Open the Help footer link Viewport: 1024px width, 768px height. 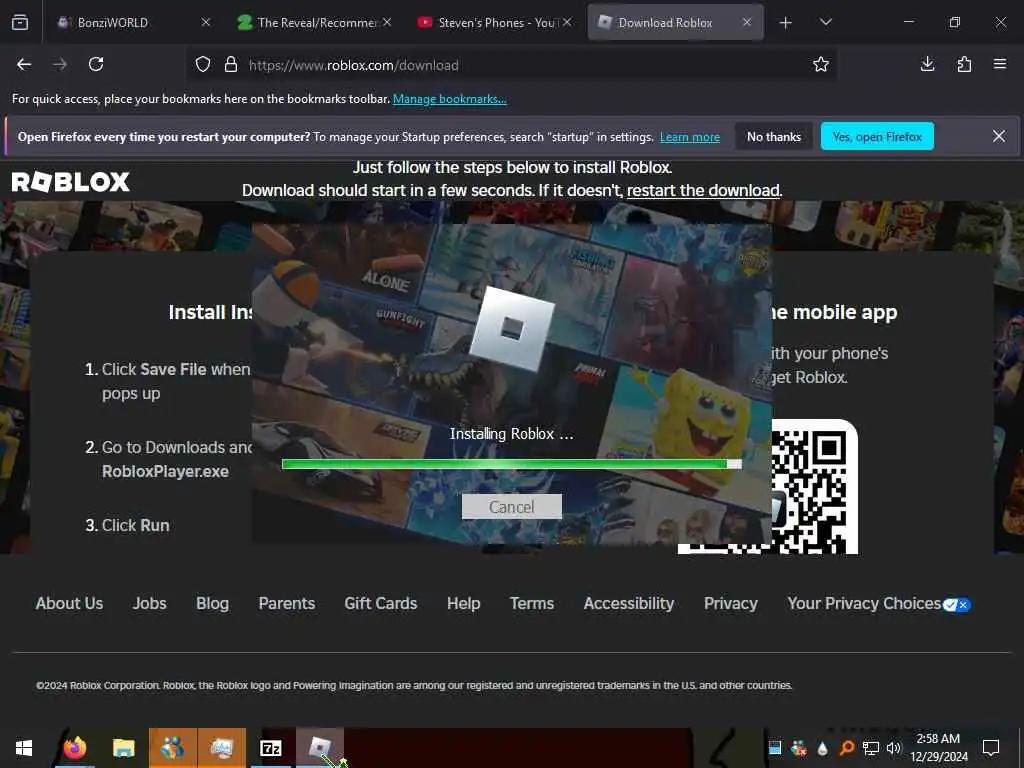[464, 603]
